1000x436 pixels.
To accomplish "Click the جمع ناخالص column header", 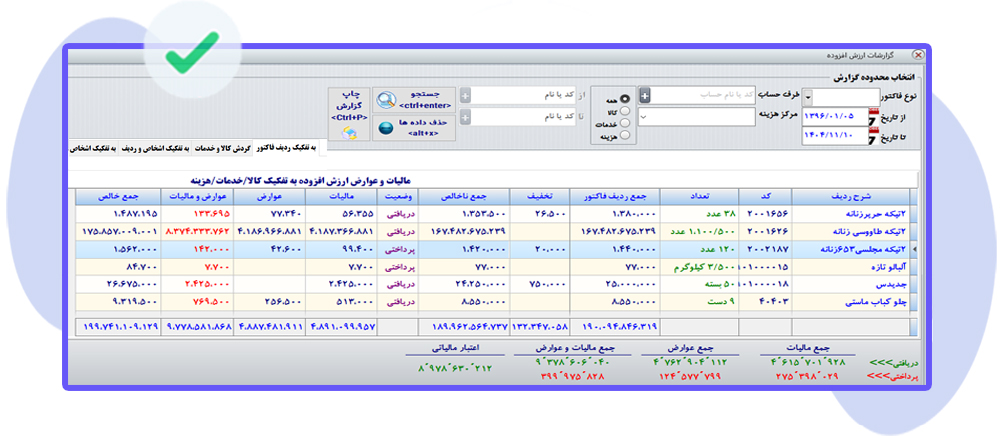I will coord(463,196).
